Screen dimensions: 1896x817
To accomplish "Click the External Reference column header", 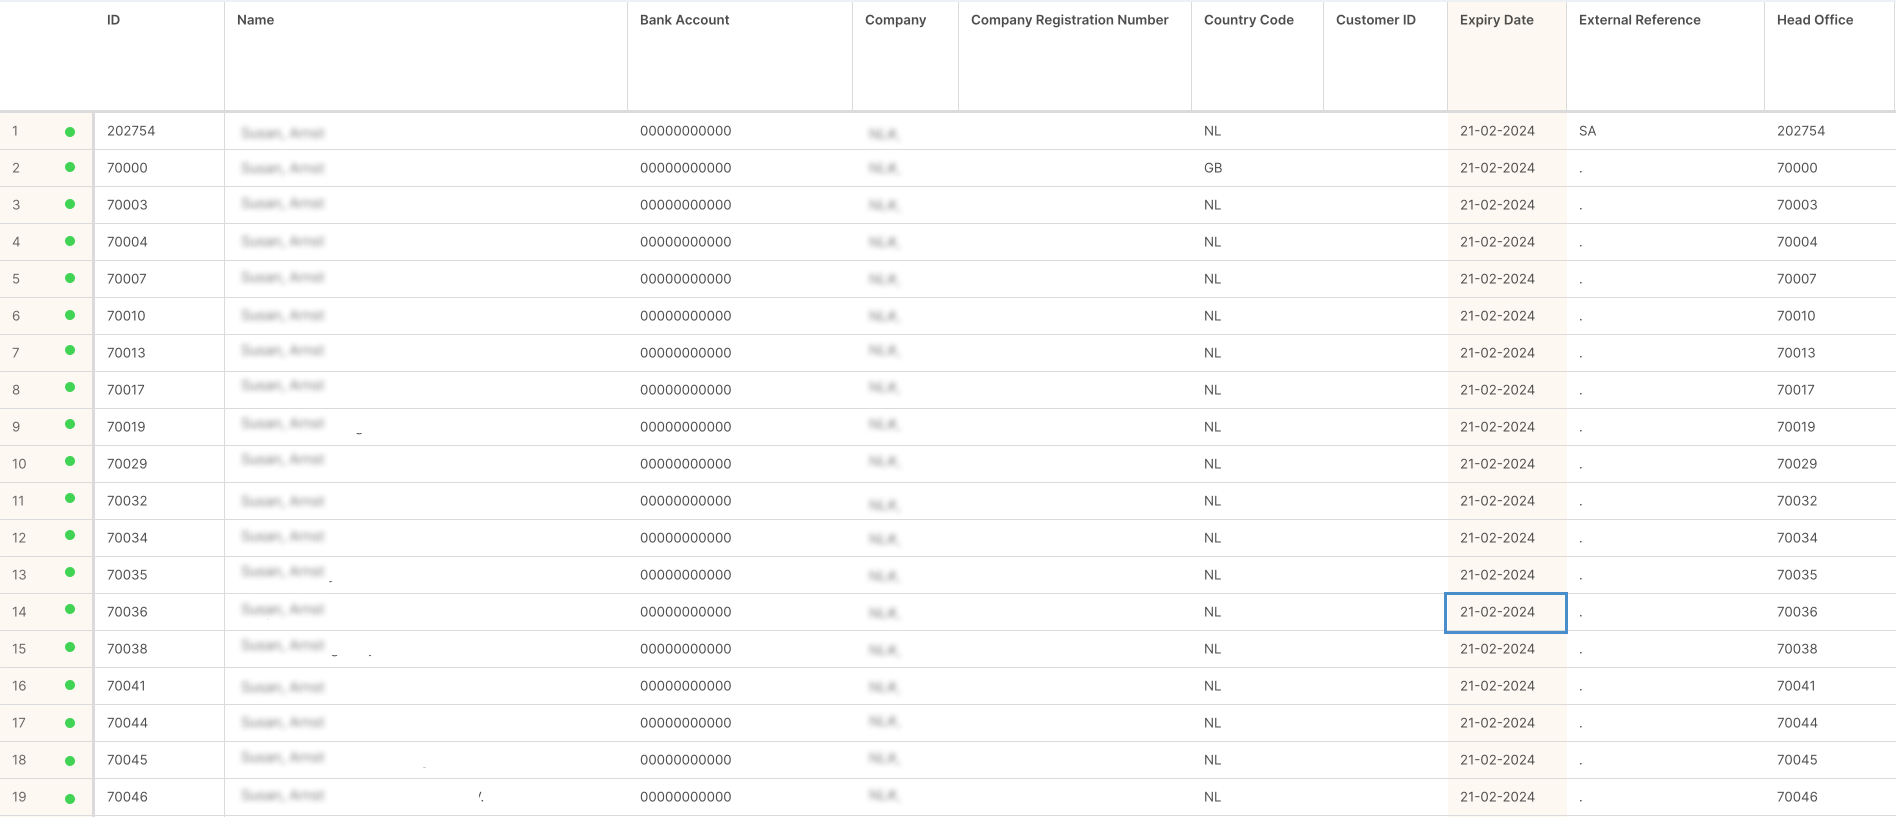I will [x=1639, y=20].
